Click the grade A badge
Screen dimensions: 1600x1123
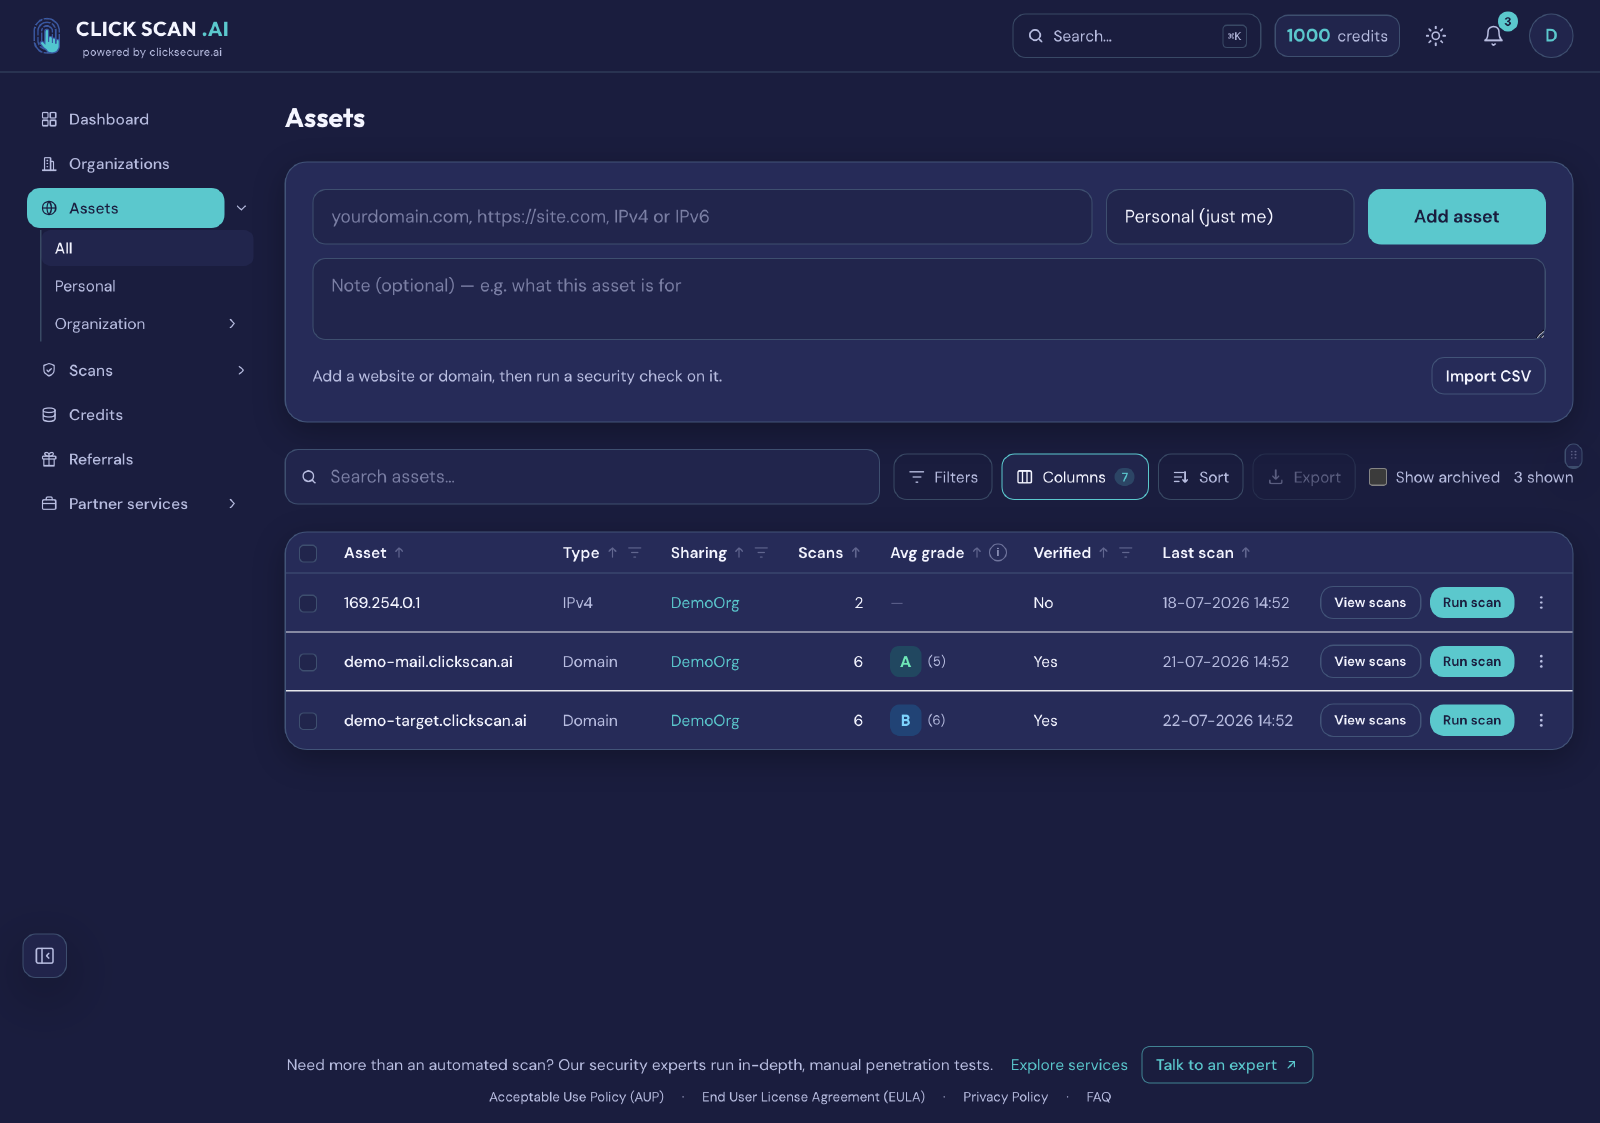tap(905, 662)
